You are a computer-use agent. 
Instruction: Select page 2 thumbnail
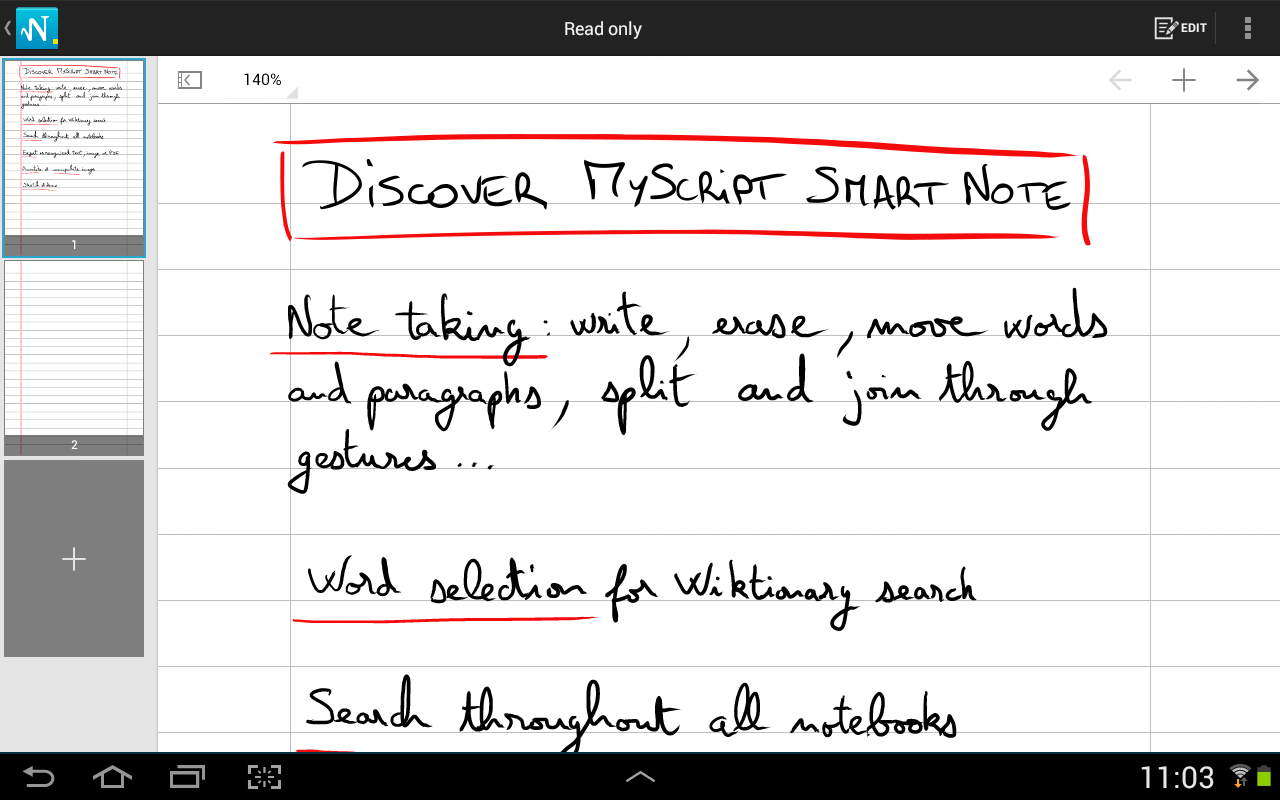pyautogui.click(x=74, y=358)
